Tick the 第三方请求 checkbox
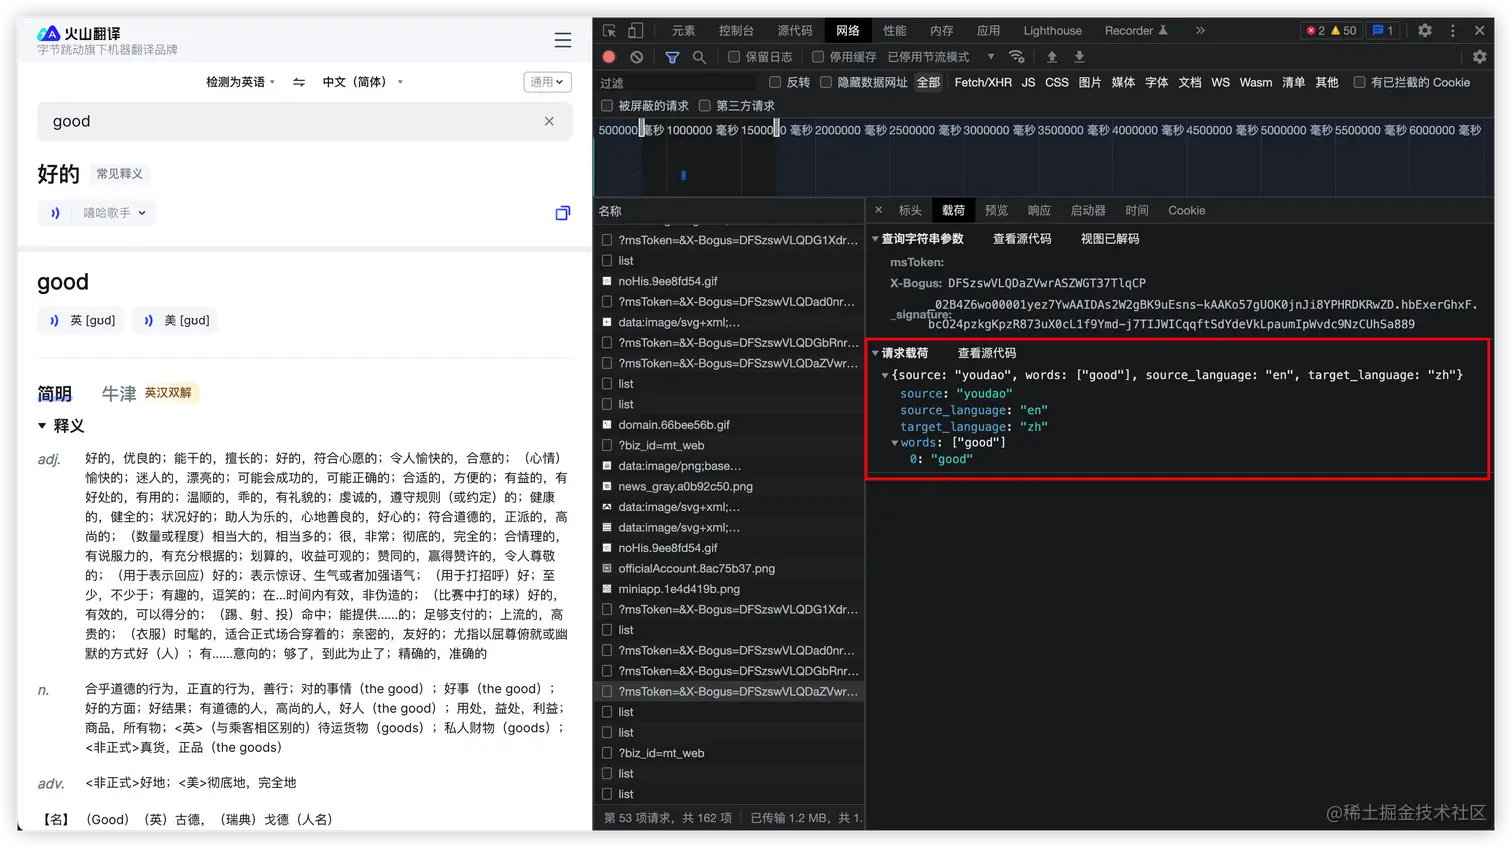Viewport: 1512px width, 848px height. [705, 106]
